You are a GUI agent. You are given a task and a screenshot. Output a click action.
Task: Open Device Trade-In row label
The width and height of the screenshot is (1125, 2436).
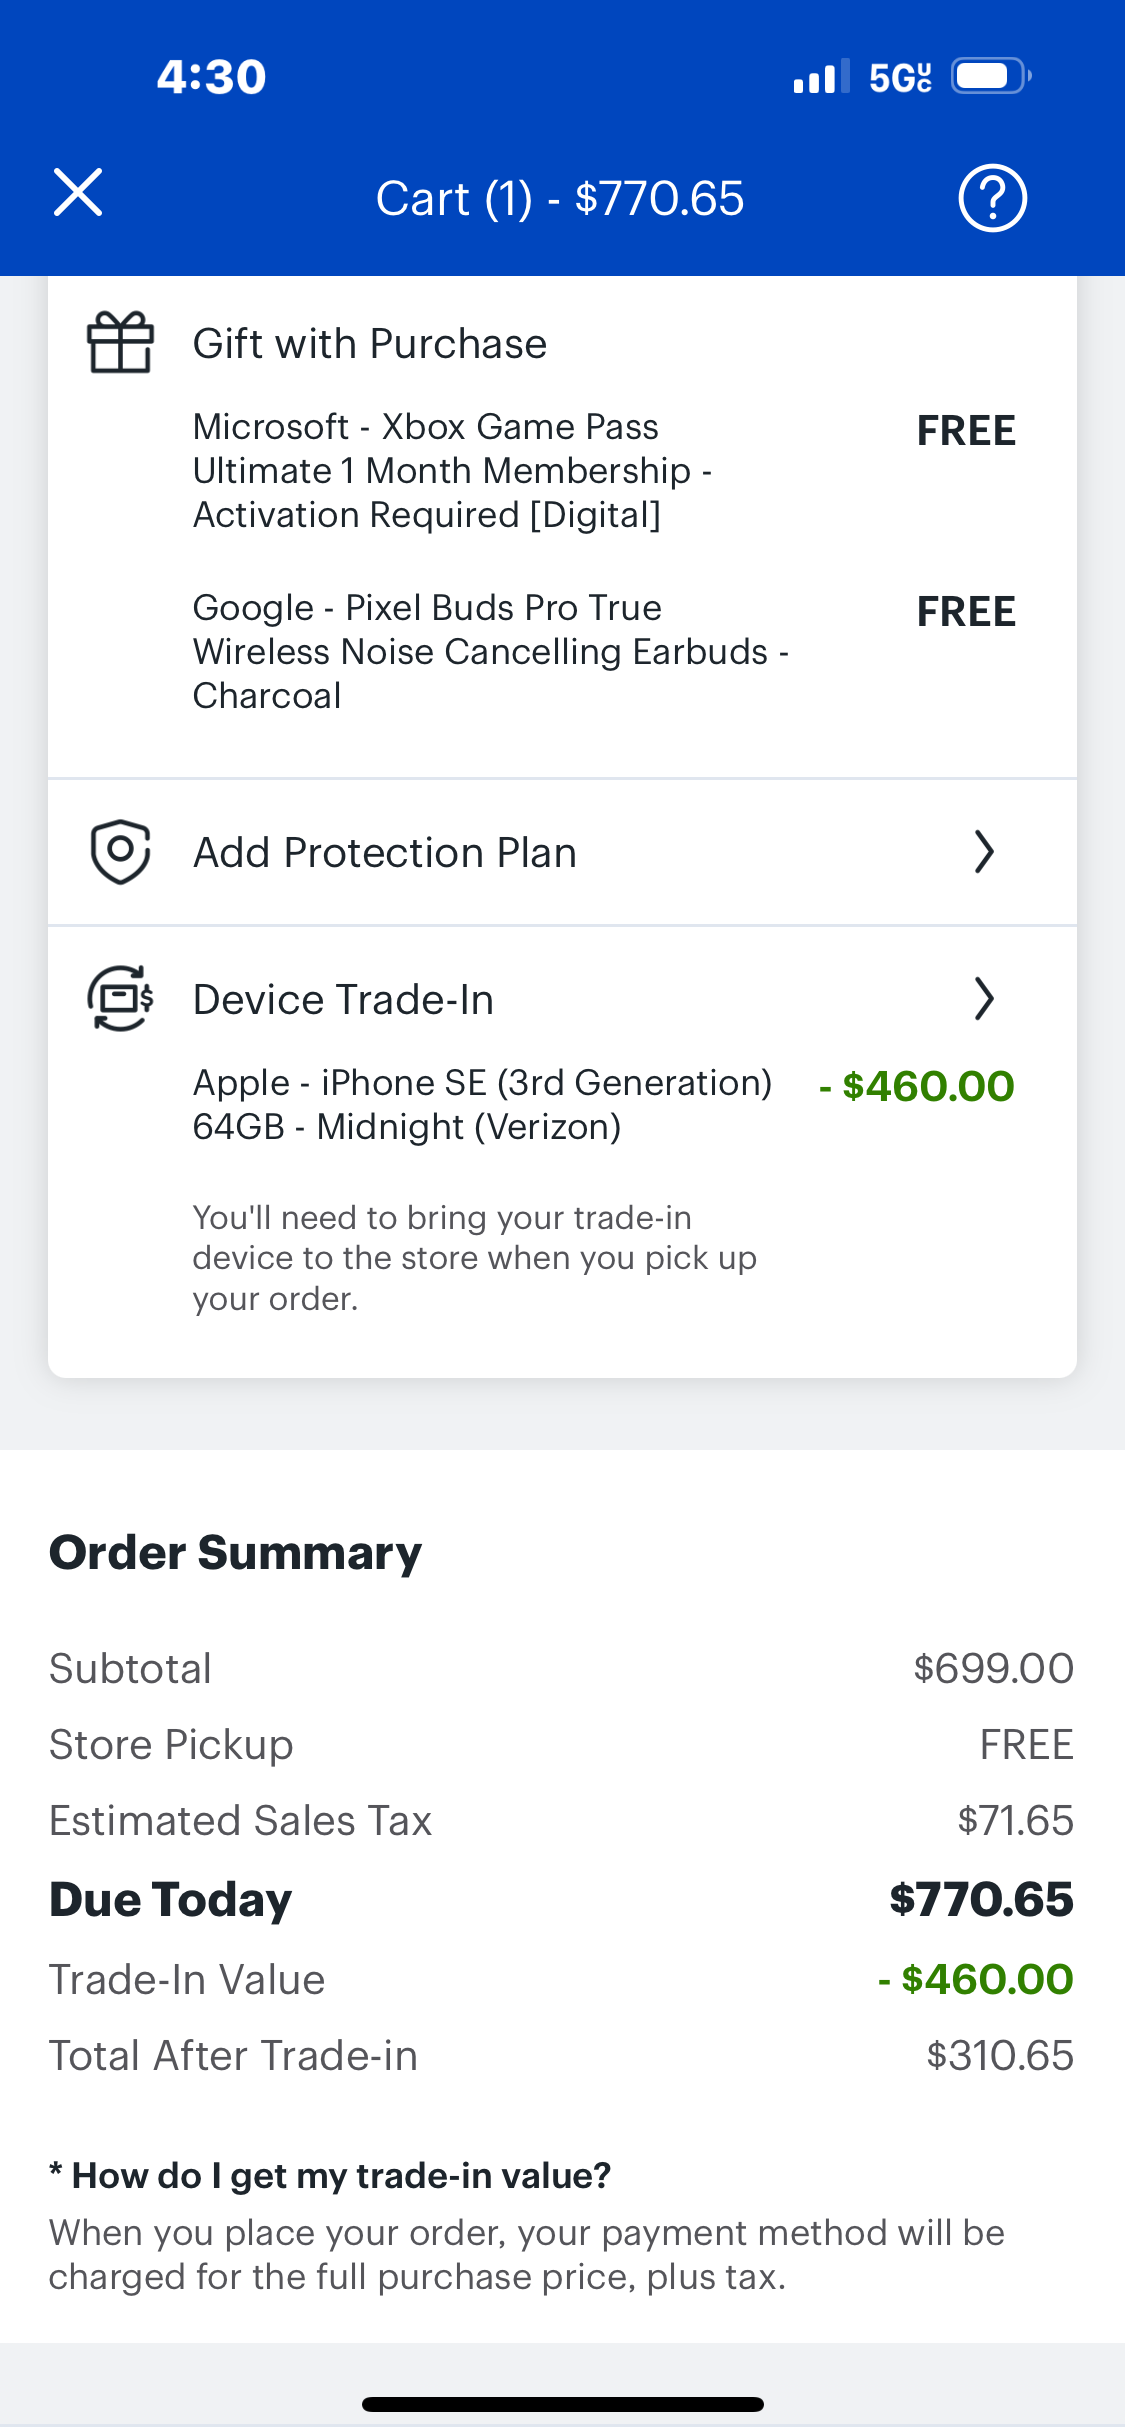[x=343, y=999]
